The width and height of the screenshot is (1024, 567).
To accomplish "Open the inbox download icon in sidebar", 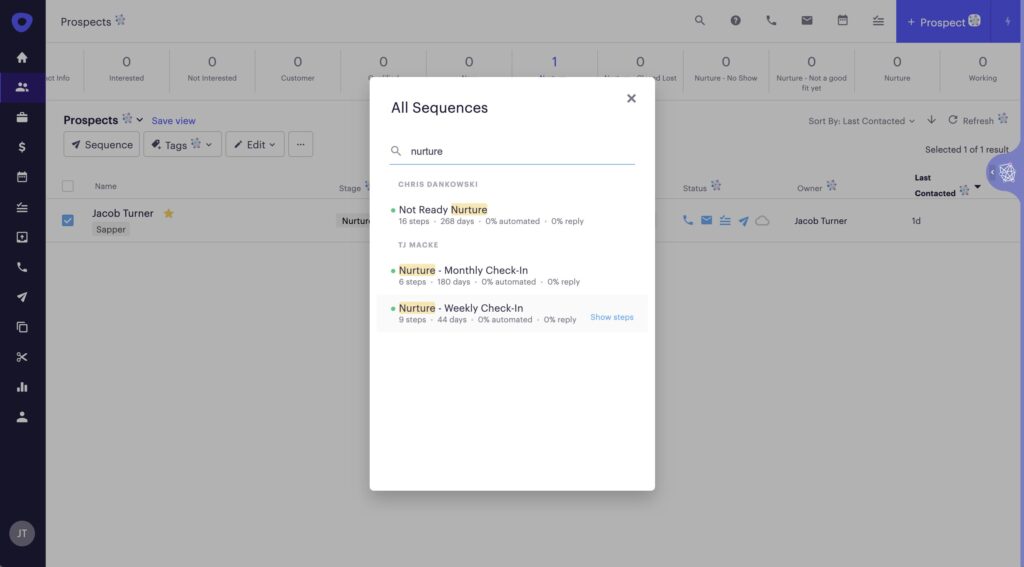I will click(22, 237).
